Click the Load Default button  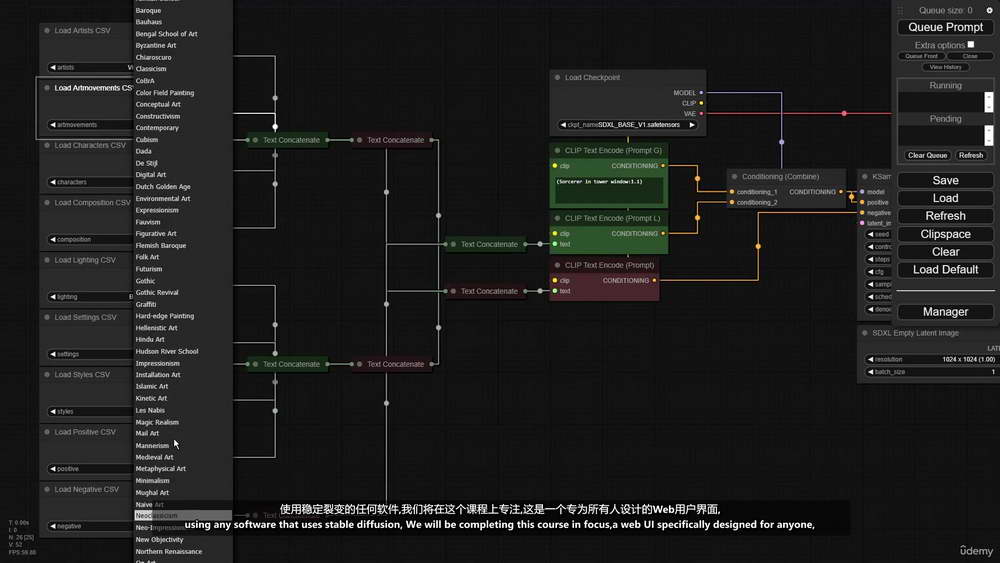[x=945, y=270]
